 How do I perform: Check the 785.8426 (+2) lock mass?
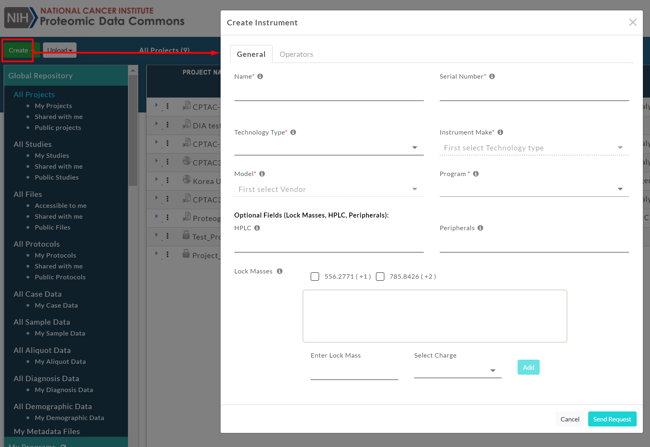380,277
